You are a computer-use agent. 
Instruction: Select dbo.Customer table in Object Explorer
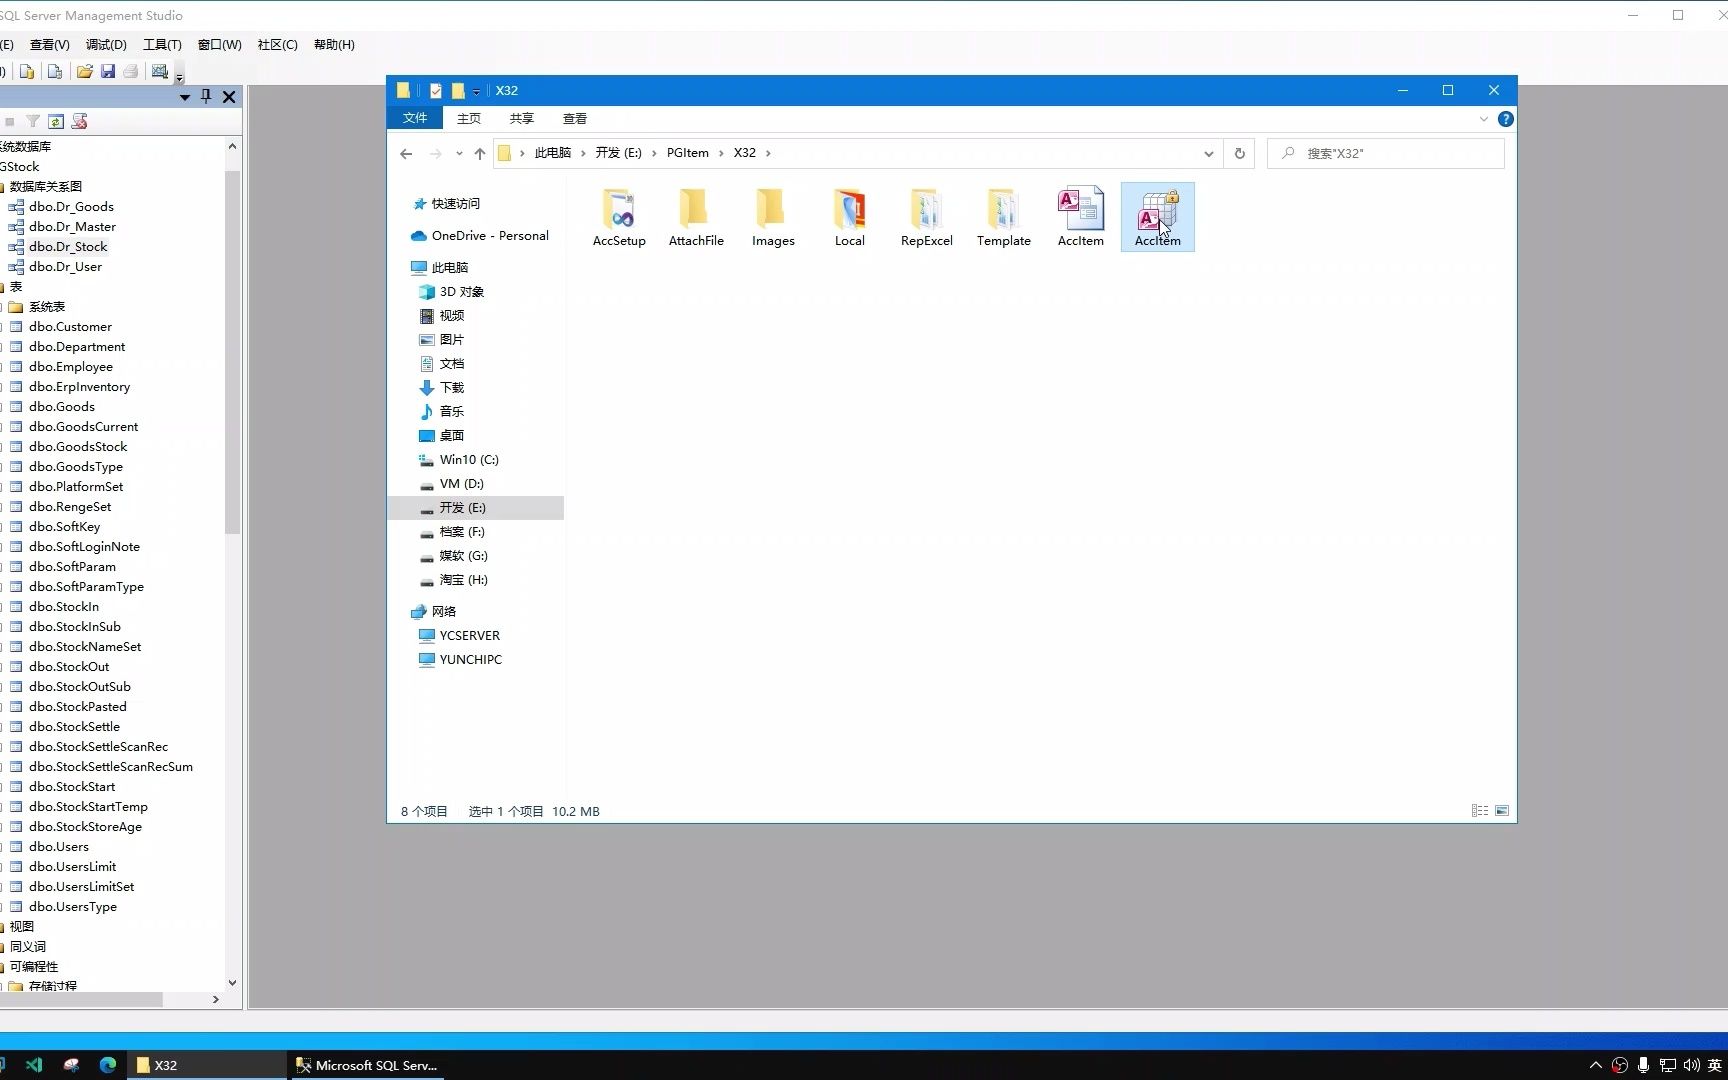coord(71,326)
